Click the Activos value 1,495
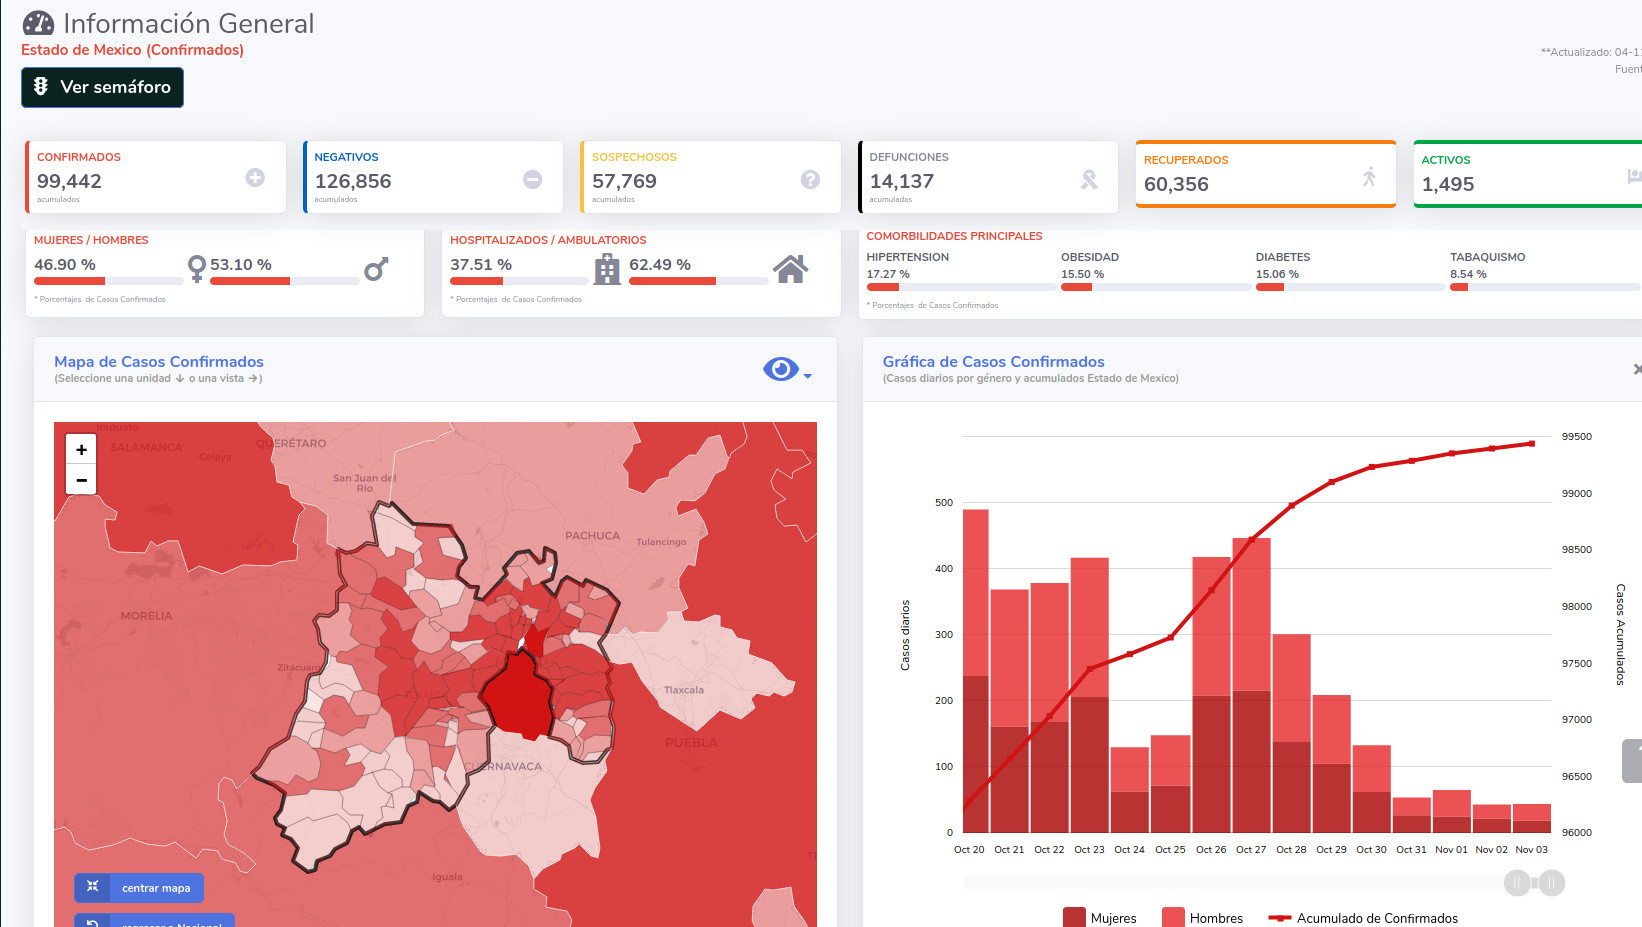Image resolution: width=1642 pixels, height=927 pixels. tap(1448, 184)
